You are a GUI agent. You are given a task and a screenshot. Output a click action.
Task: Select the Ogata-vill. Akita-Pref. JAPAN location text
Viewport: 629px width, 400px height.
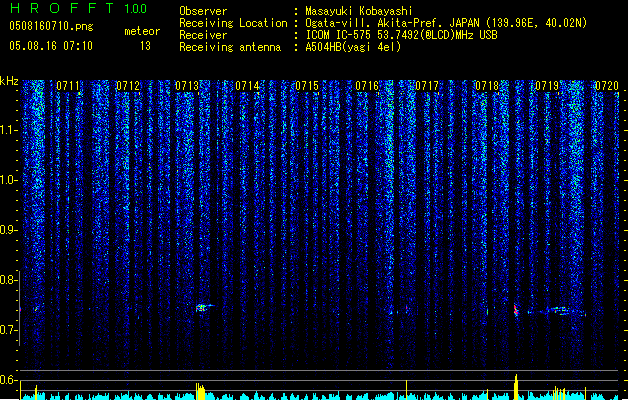click(446, 23)
